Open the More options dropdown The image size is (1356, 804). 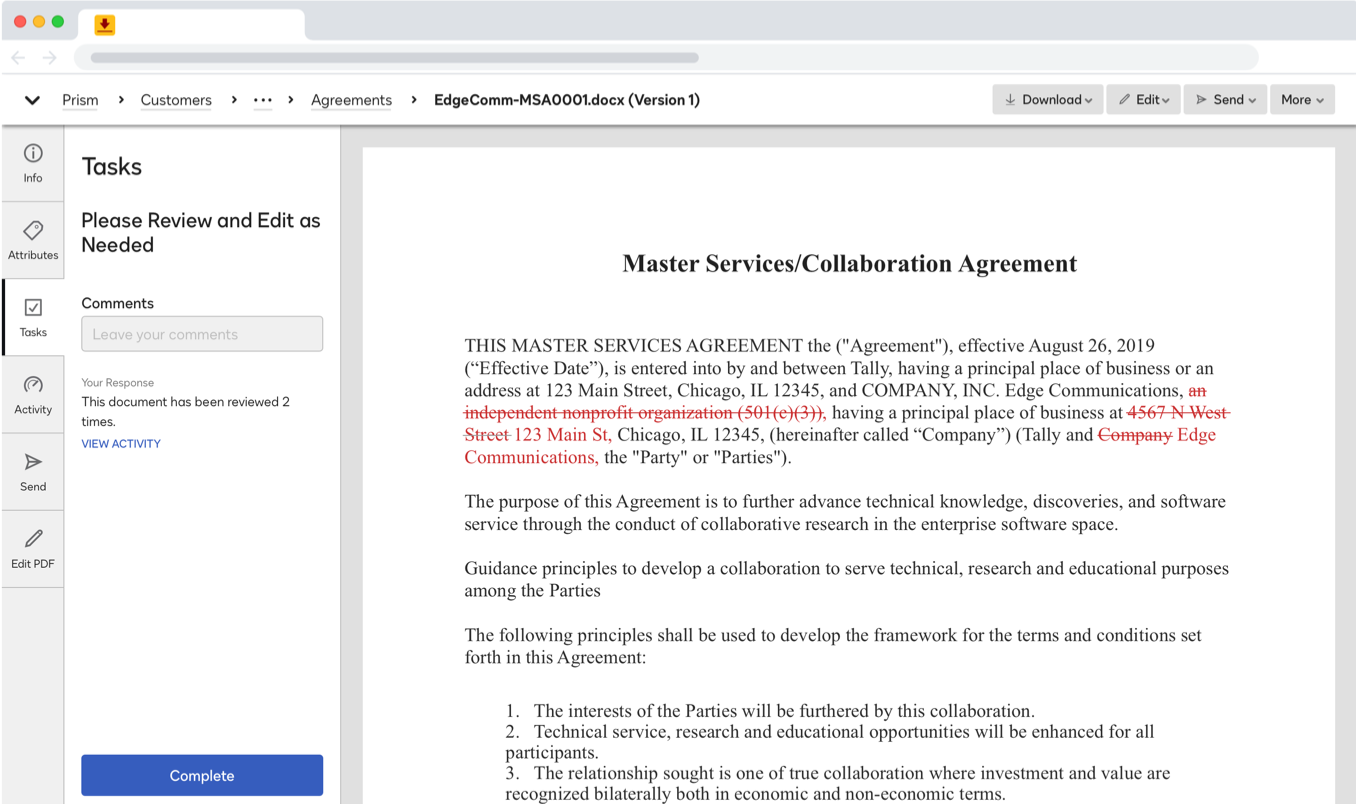tap(1302, 99)
